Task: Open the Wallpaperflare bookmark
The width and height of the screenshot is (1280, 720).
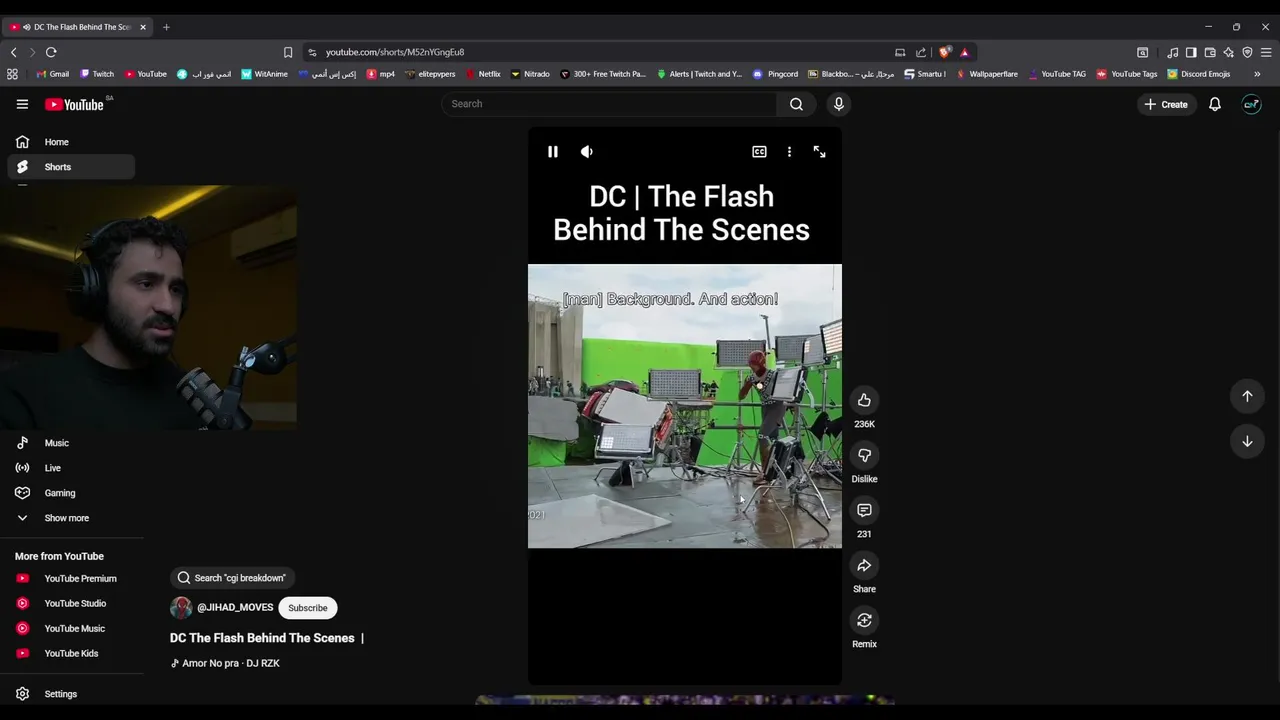Action: 987,74
